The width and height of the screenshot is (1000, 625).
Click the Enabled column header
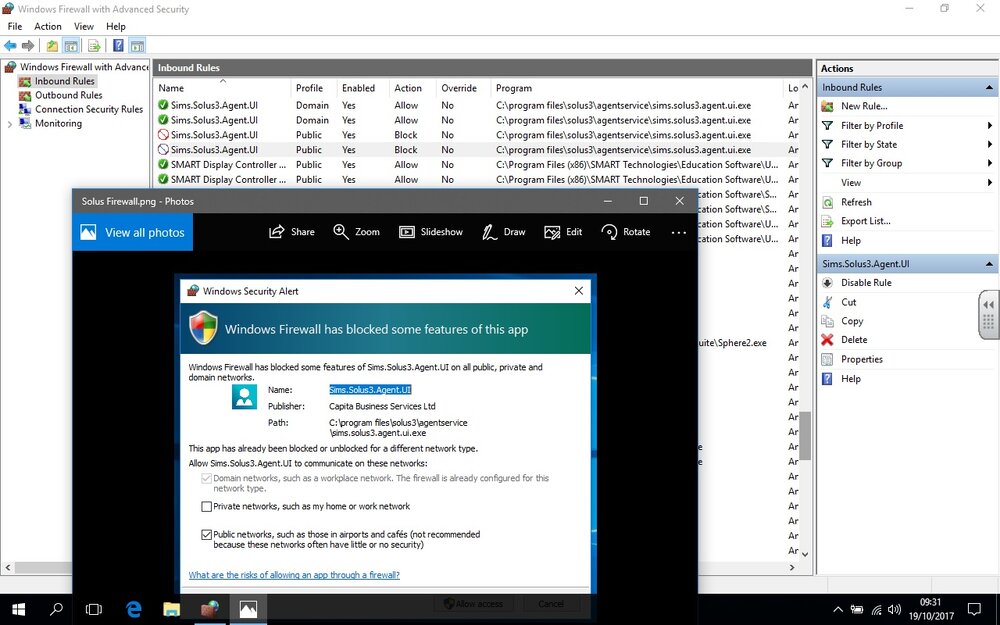coord(358,88)
